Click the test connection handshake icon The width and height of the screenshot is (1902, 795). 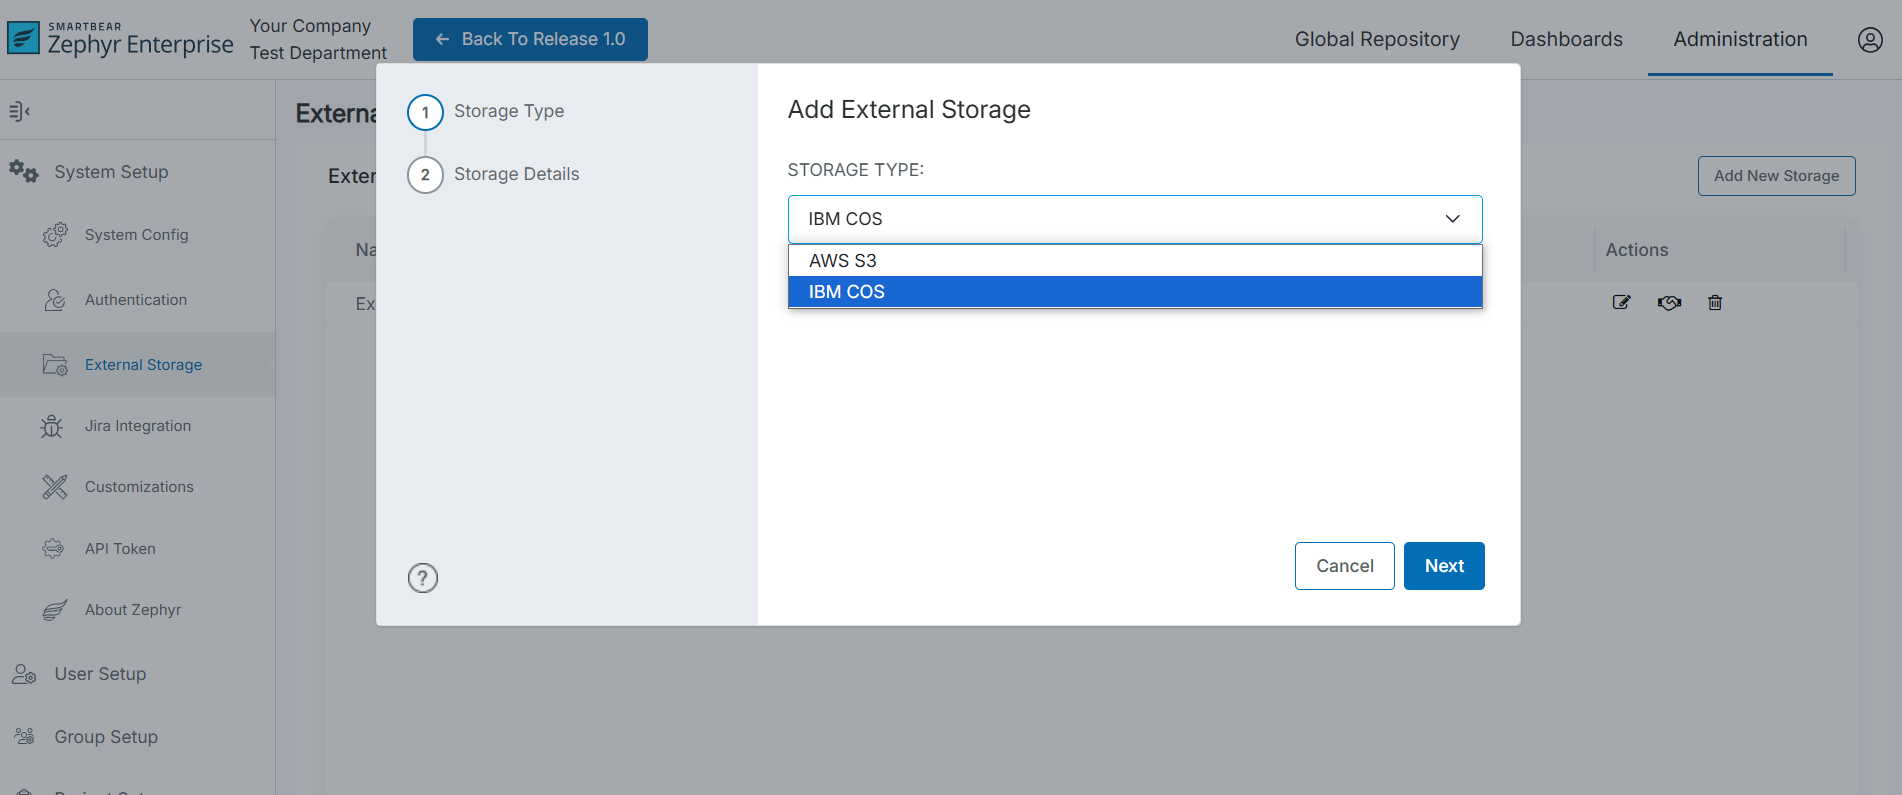1669,302
